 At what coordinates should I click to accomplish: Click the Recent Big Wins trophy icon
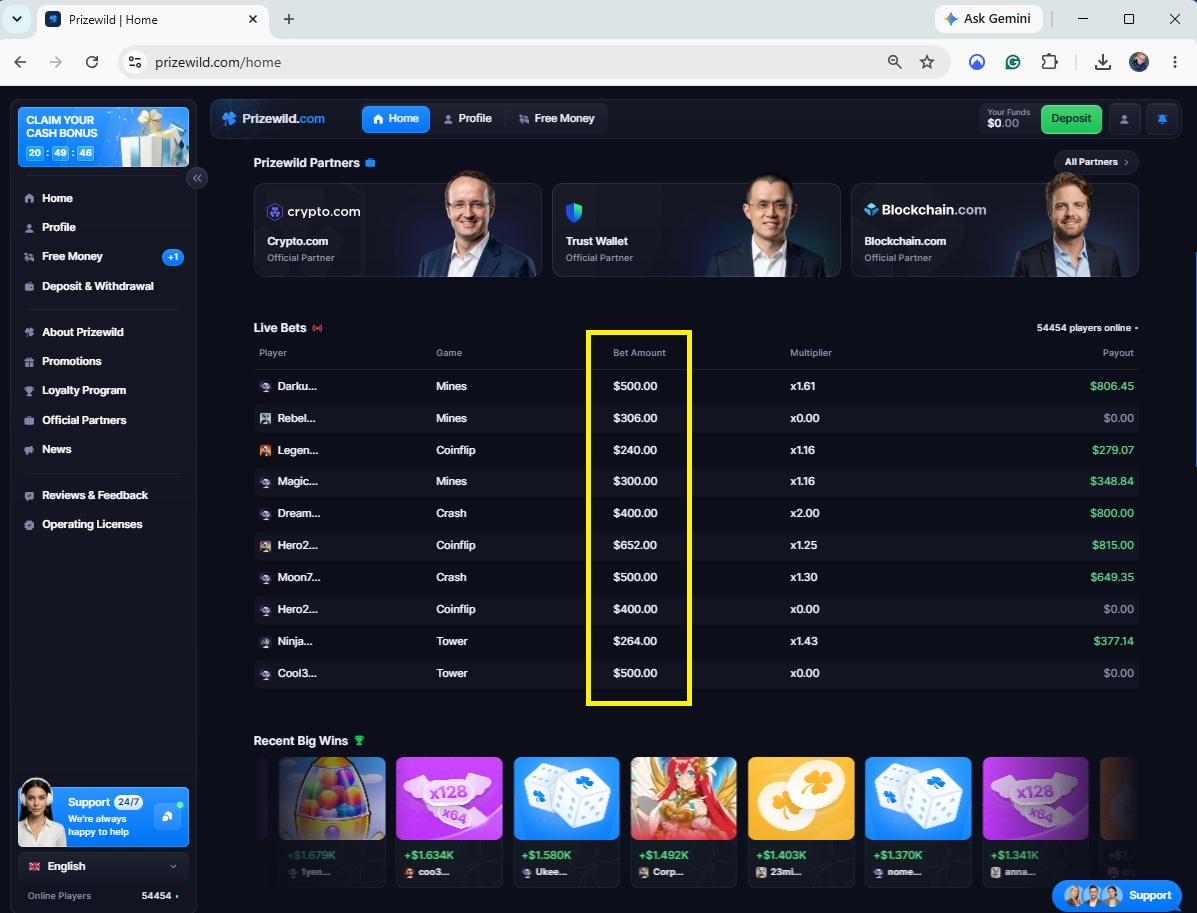point(359,740)
